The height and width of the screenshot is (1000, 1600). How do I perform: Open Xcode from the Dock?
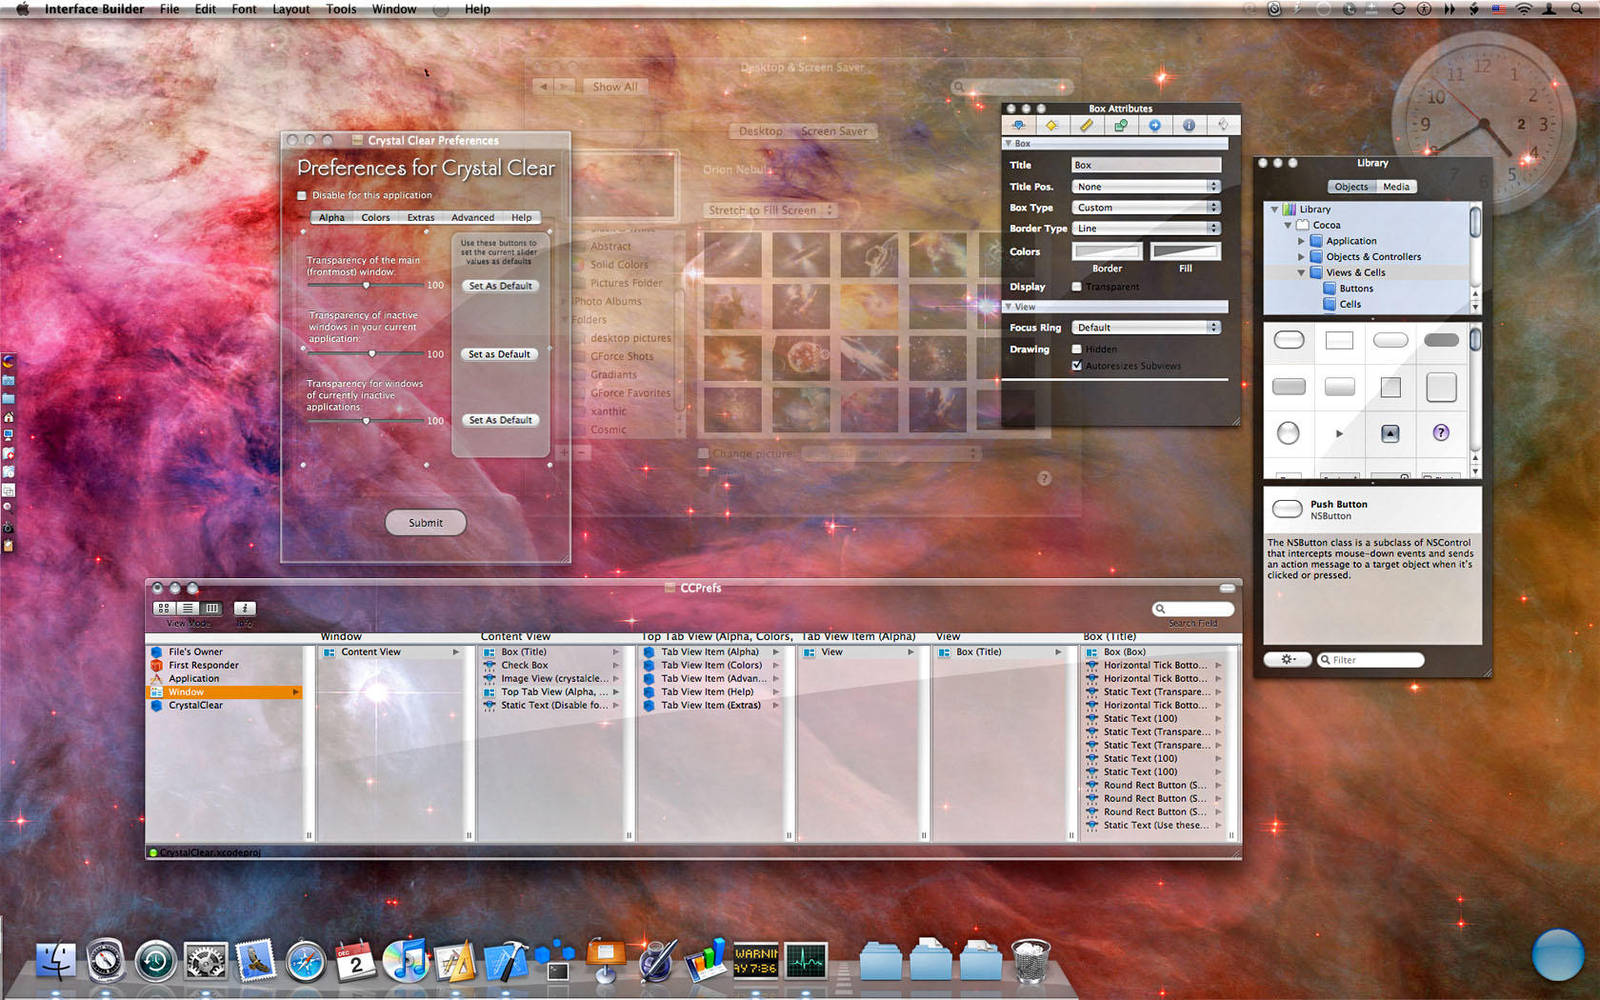506,961
